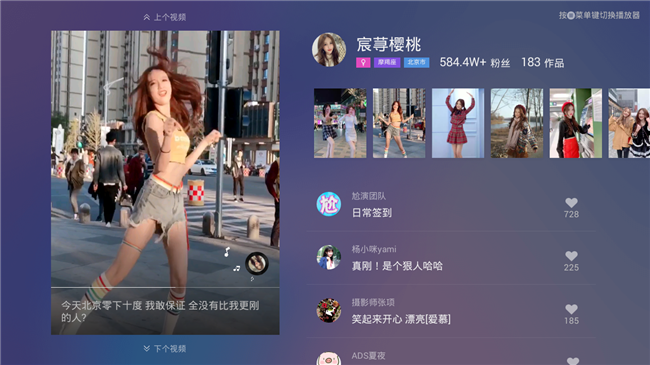Open 摄影师张項 commenter avatar
Screen dimensions: 650x365
click(329, 310)
